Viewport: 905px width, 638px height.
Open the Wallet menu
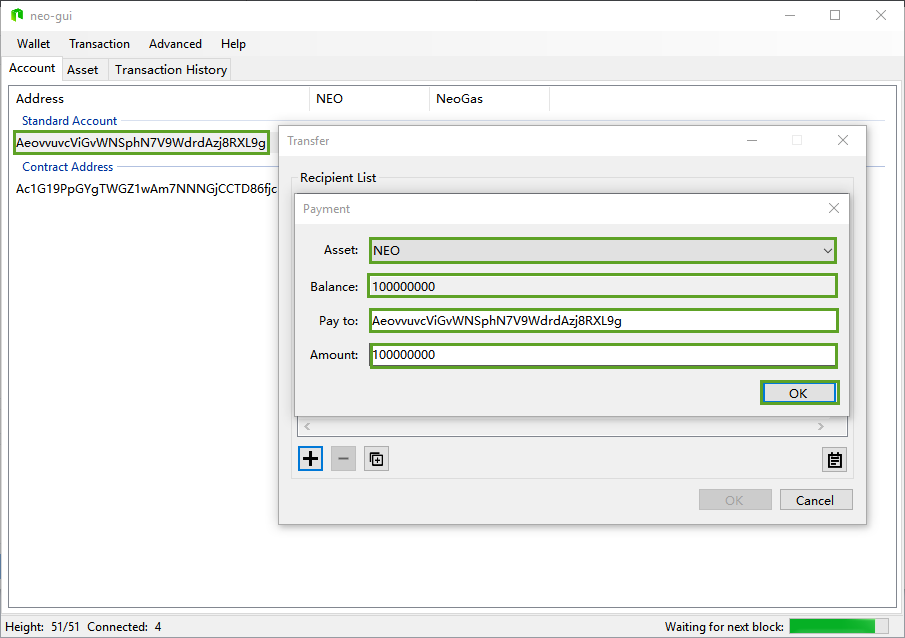click(33, 44)
